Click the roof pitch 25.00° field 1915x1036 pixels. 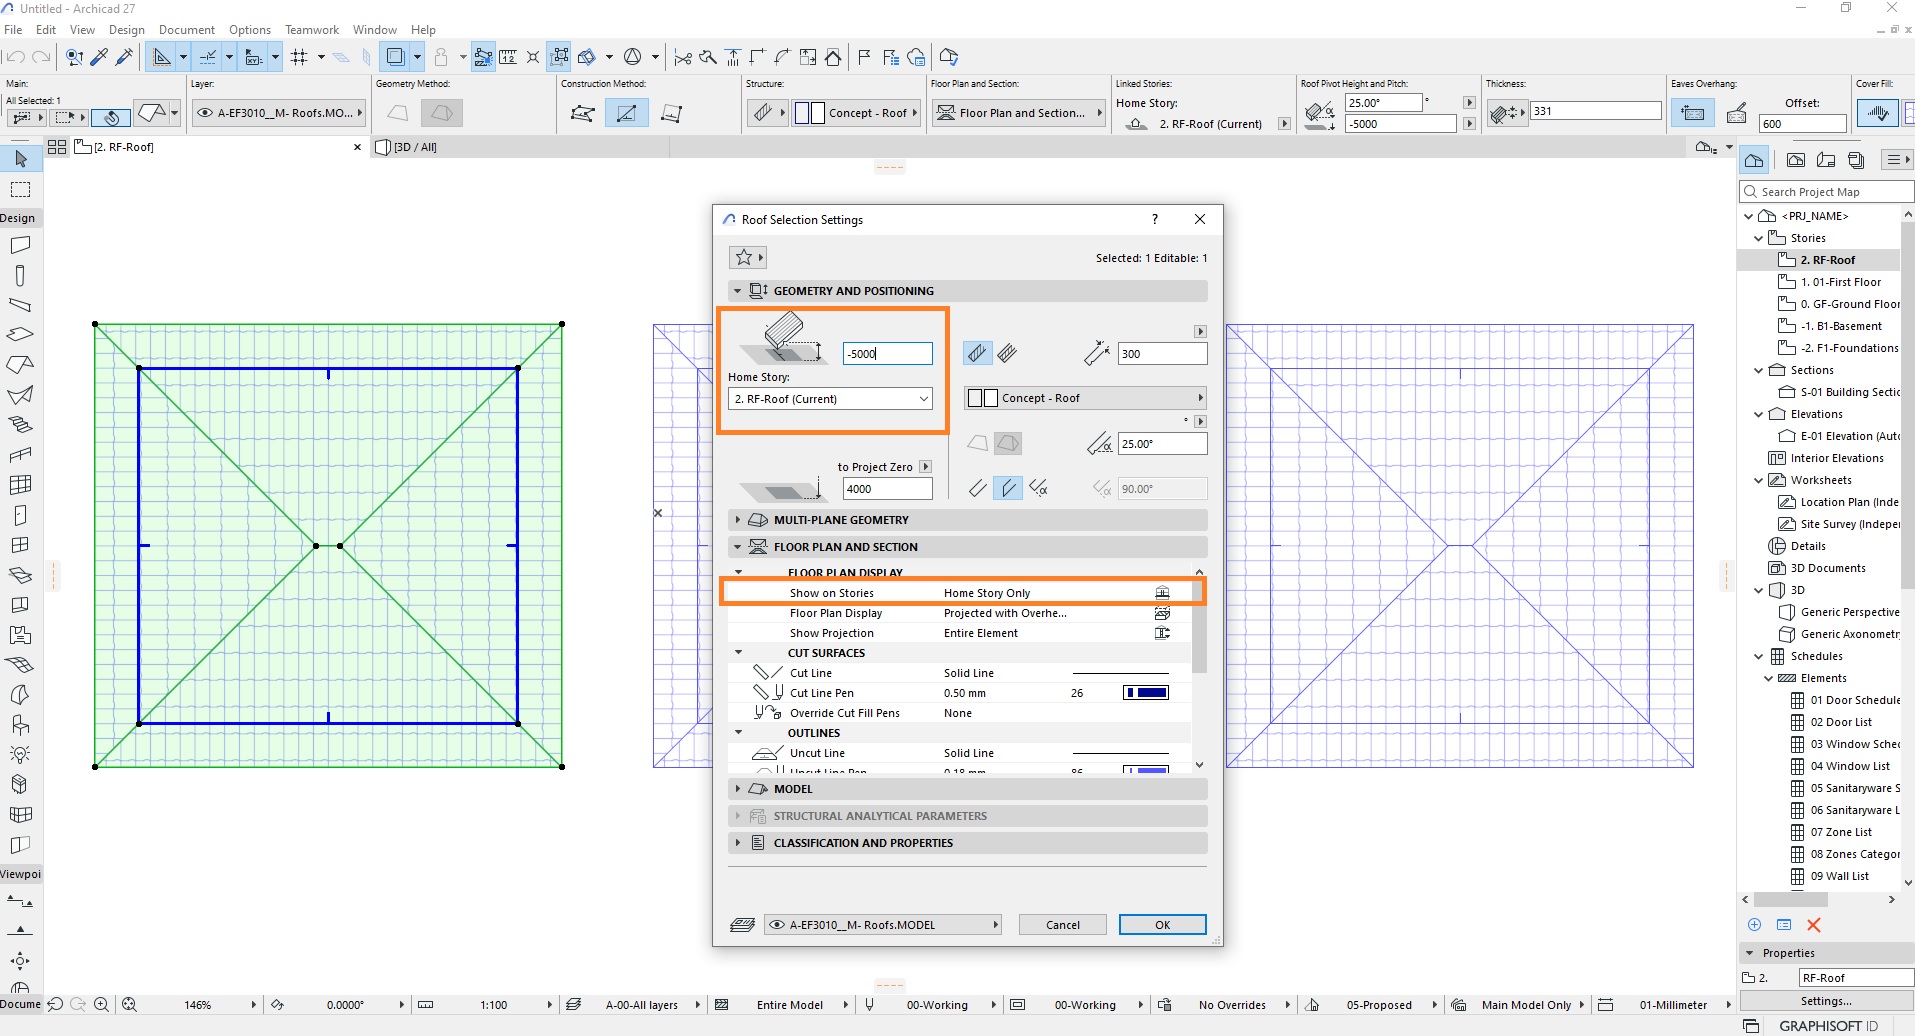(x=1162, y=444)
